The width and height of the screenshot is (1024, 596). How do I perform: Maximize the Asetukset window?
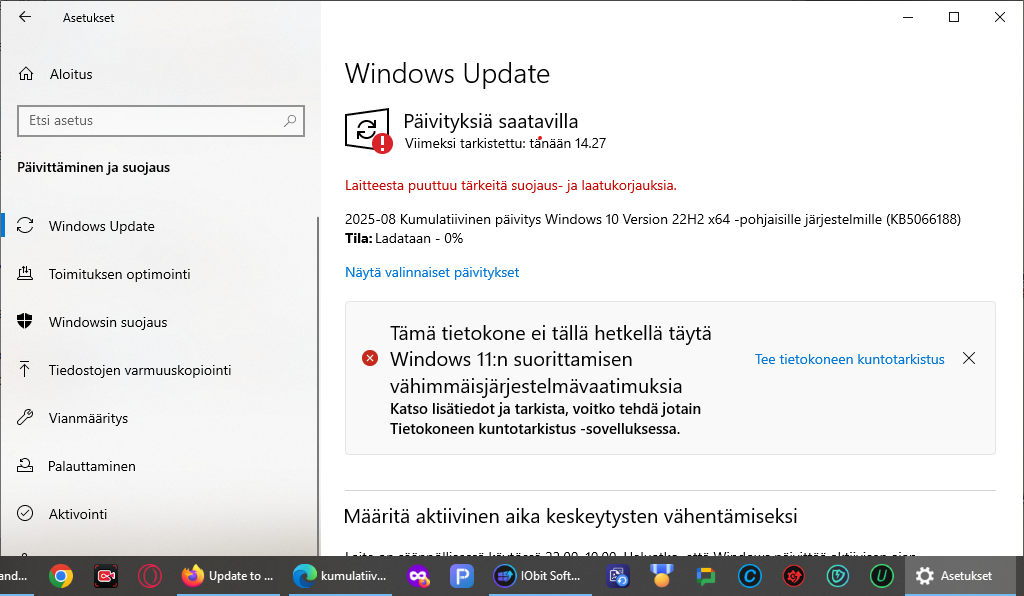pyautogui.click(x=953, y=17)
